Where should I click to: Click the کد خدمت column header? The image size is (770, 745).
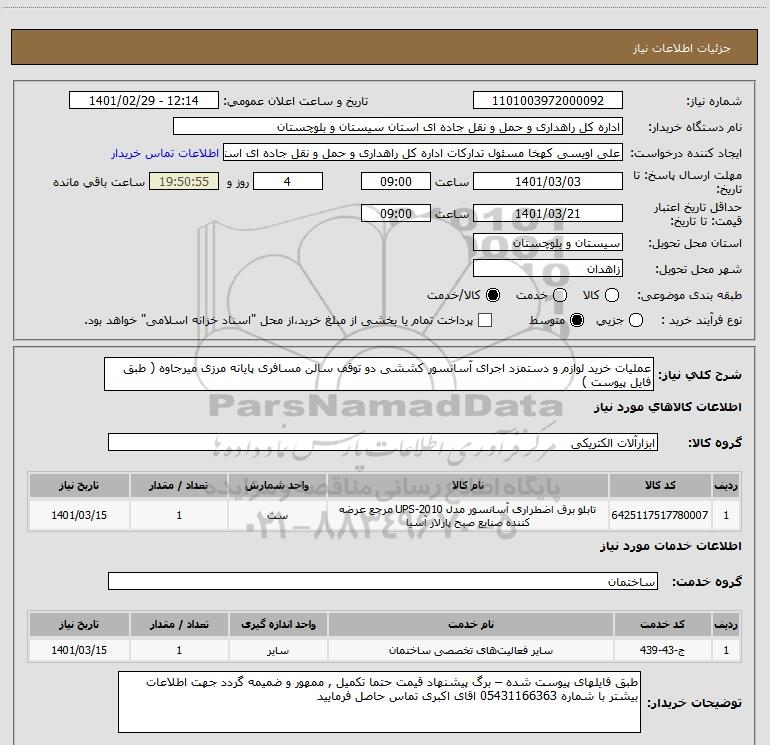pos(662,624)
